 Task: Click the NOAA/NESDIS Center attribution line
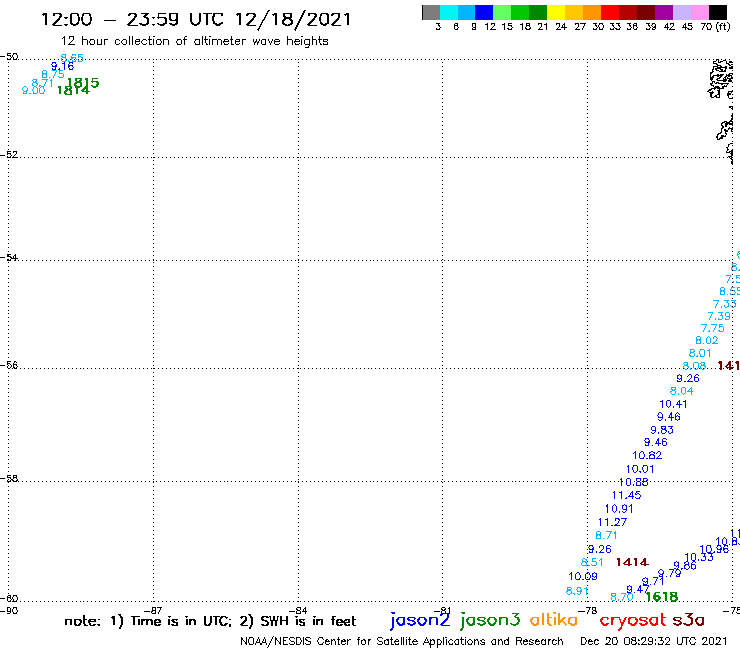point(402,641)
